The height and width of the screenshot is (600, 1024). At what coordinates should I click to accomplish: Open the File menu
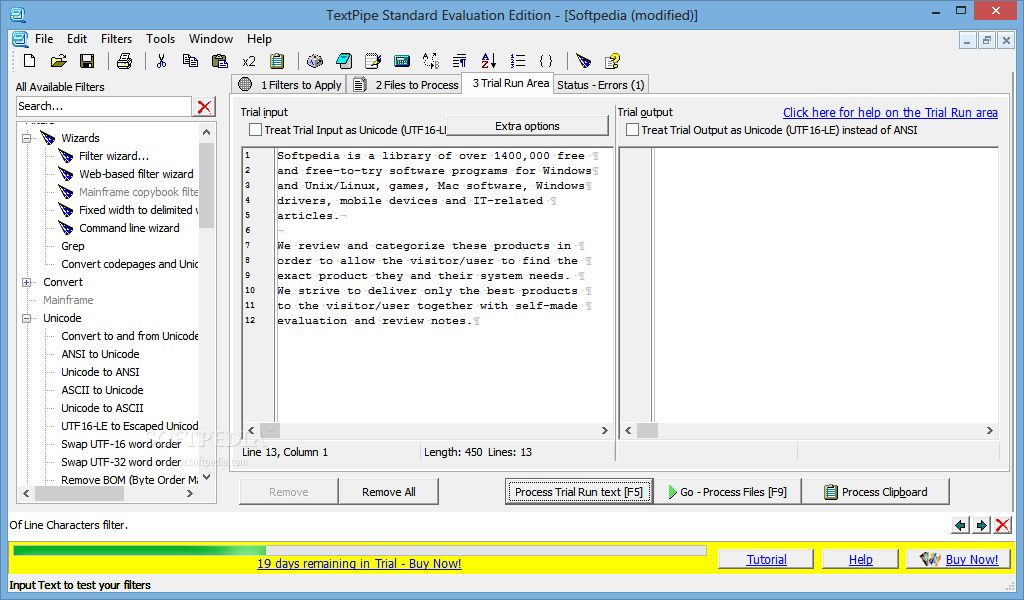tap(44, 39)
